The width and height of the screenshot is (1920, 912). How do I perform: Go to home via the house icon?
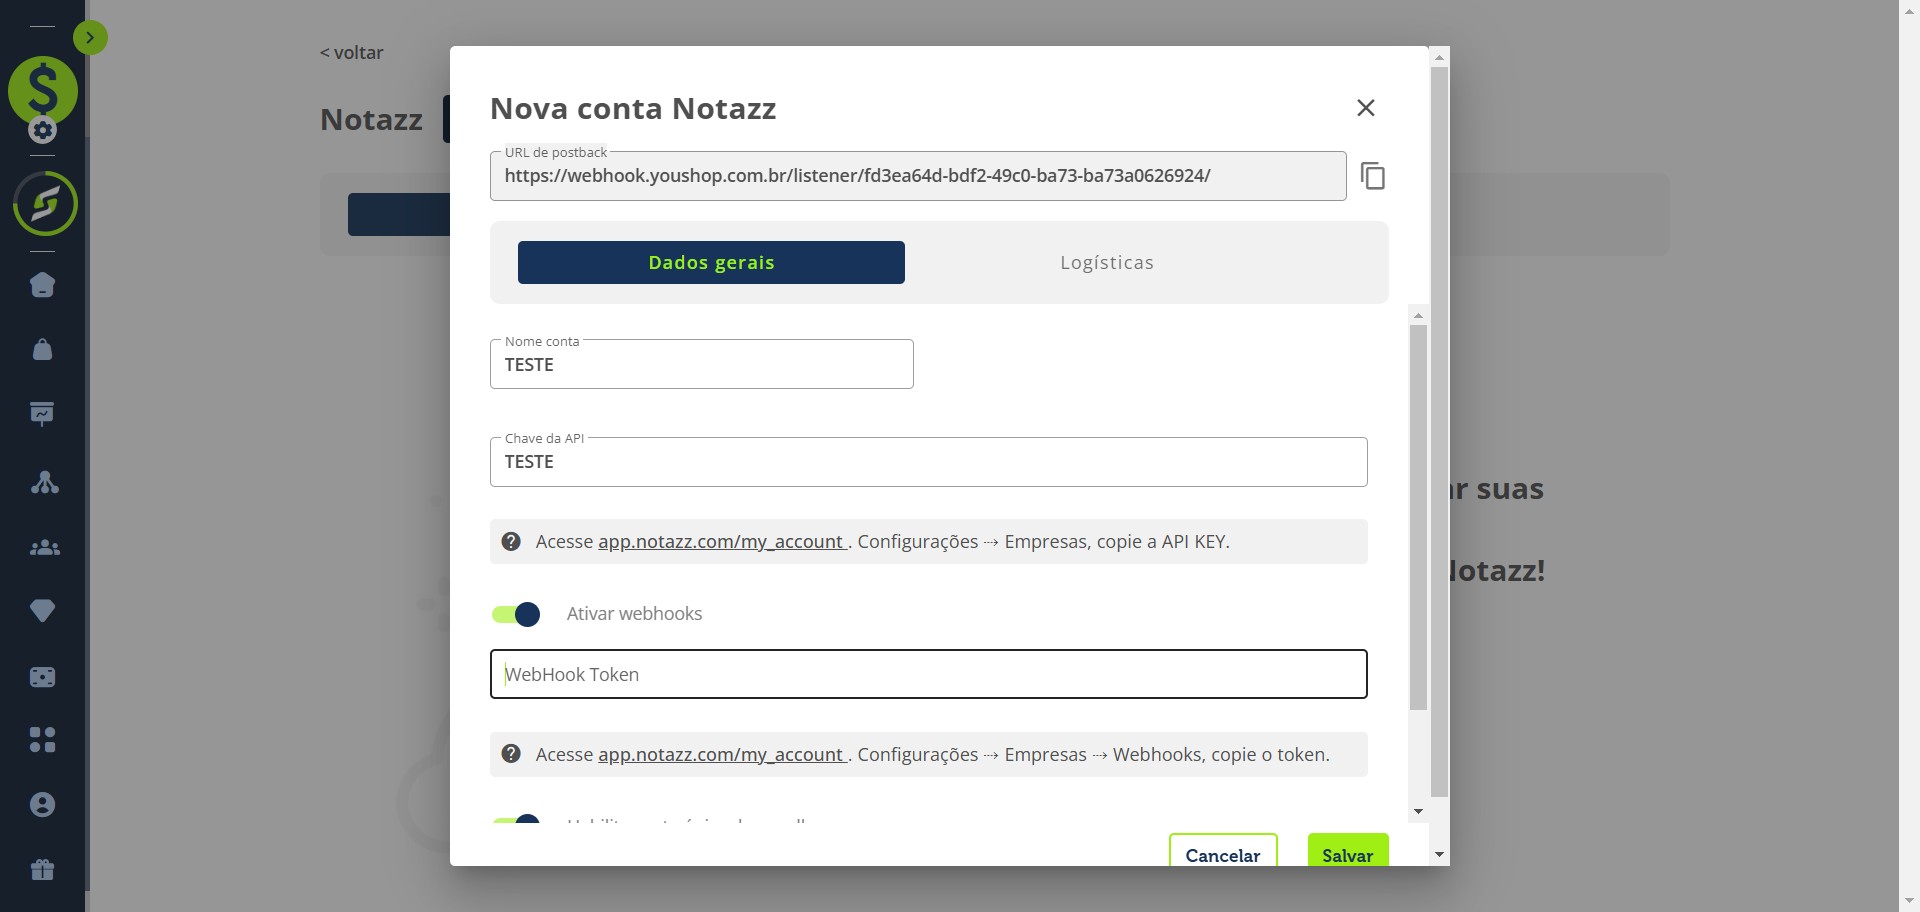[x=42, y=285]
